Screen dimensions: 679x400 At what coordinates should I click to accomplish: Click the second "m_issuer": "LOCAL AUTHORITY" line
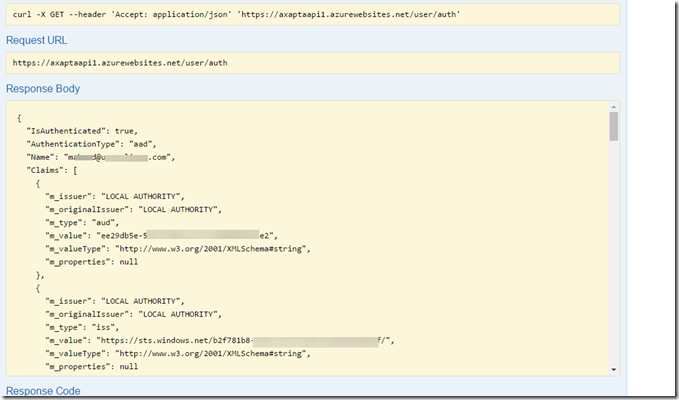[x=115, y=301]
